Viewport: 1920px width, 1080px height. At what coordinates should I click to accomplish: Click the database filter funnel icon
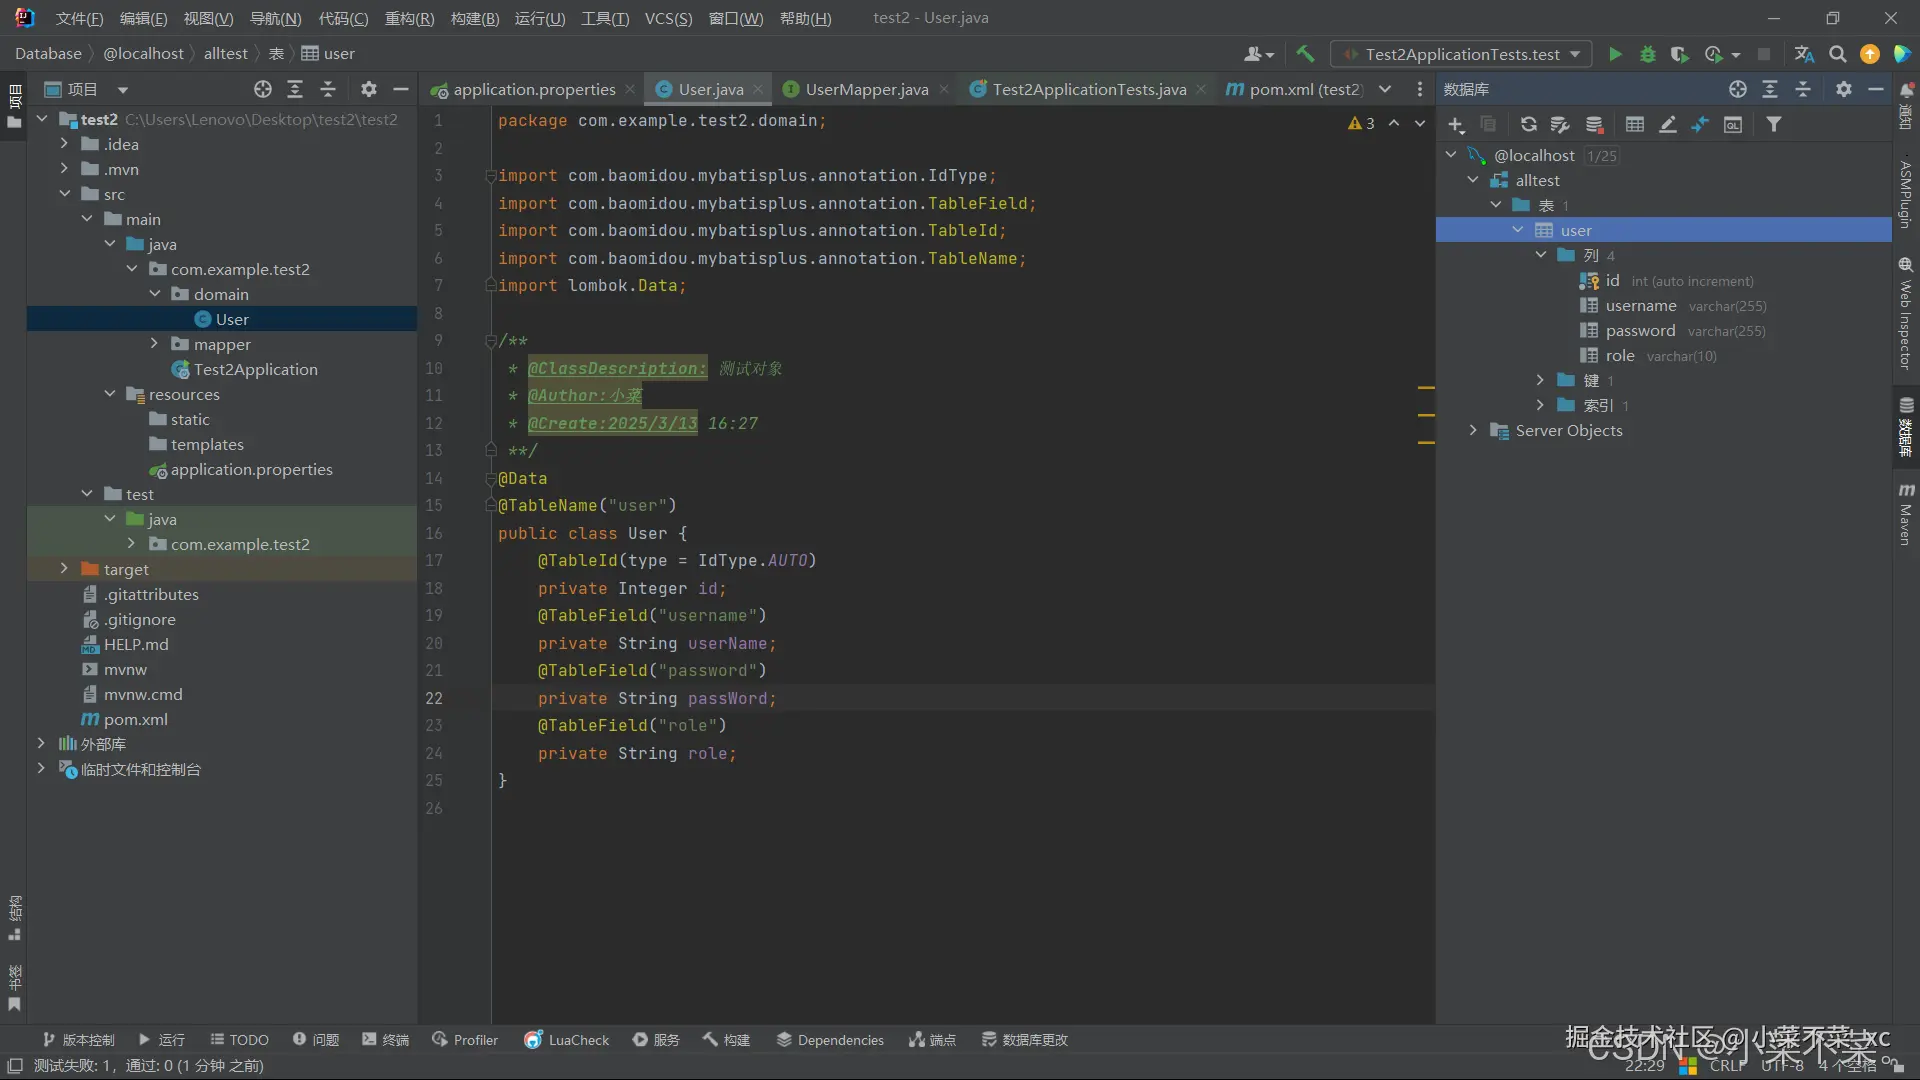tap(1773, 124)
